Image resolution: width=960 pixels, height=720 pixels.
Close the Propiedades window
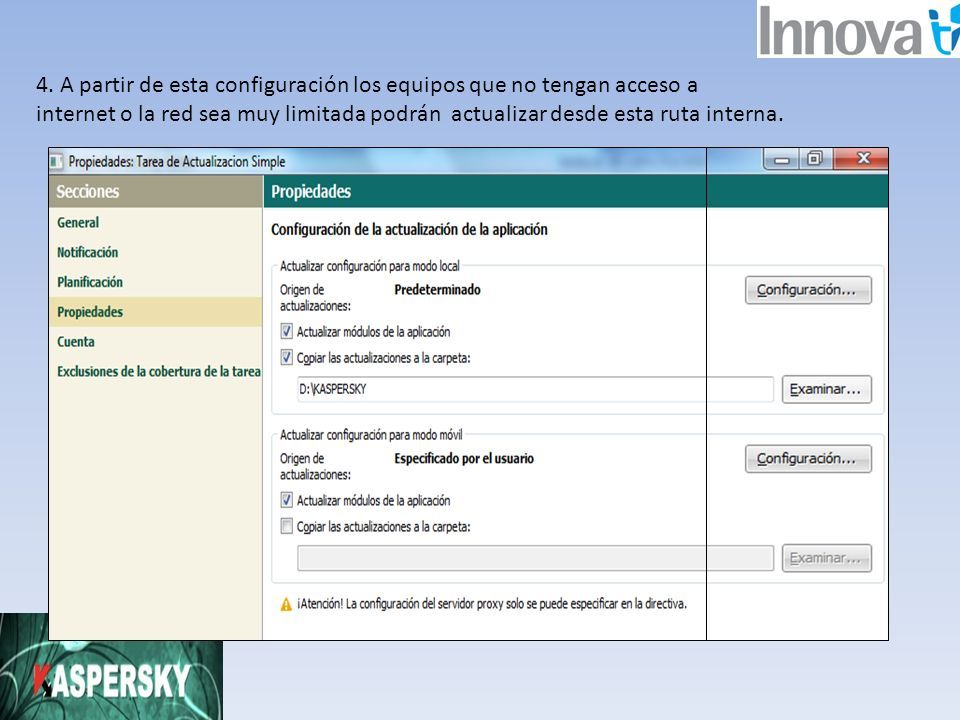863,159
